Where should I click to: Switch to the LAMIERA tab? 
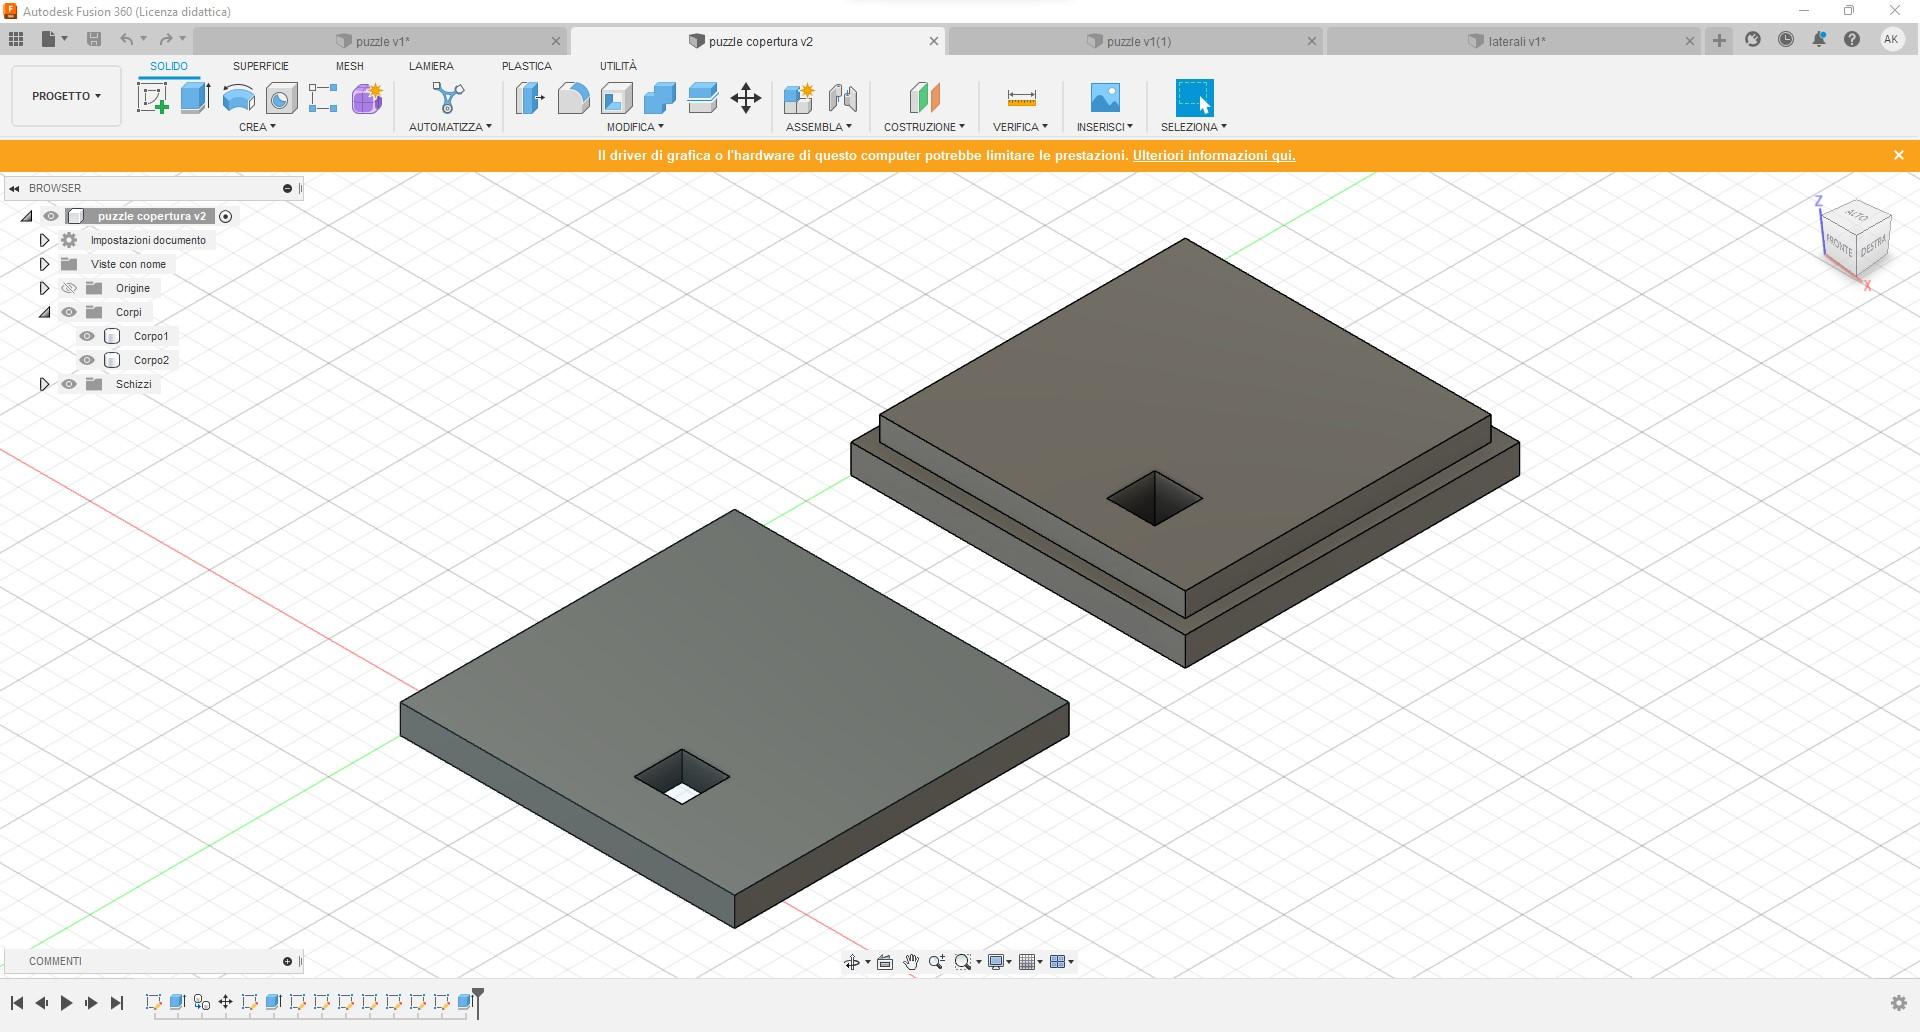(431, 66)
